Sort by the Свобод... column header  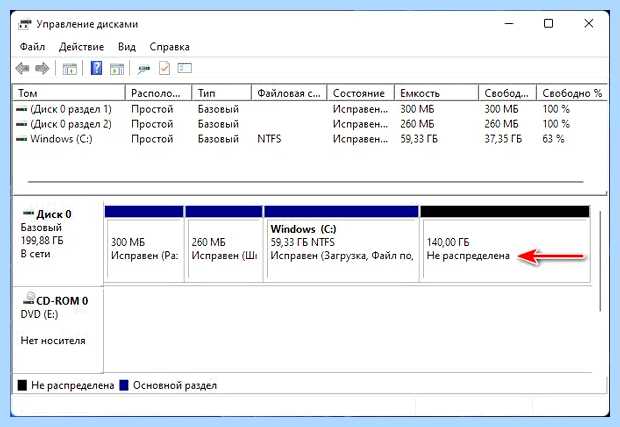507,93
